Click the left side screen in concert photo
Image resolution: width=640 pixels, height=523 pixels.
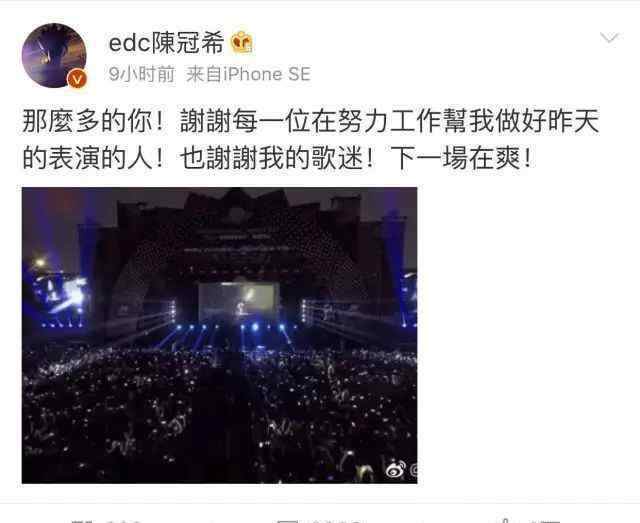pyautogui.click(x=62, y=294)
